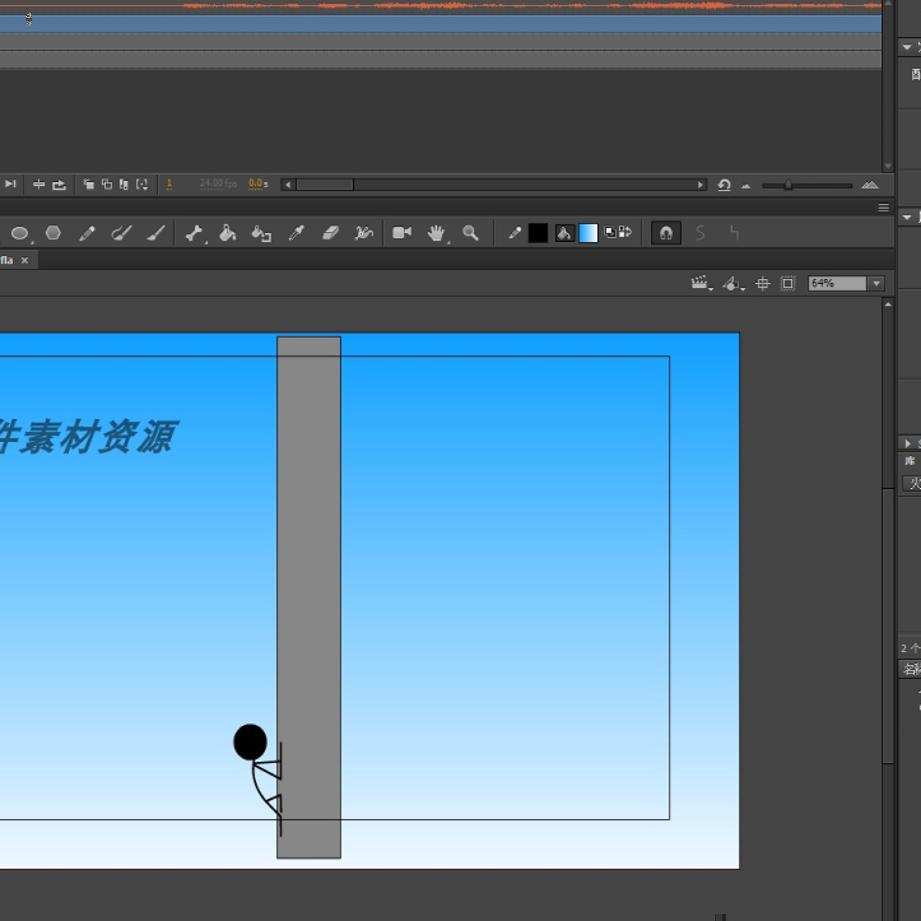The image size is (921, 921).
Task: Reset timeline zoom to default
Action: [x=724, y=185]
